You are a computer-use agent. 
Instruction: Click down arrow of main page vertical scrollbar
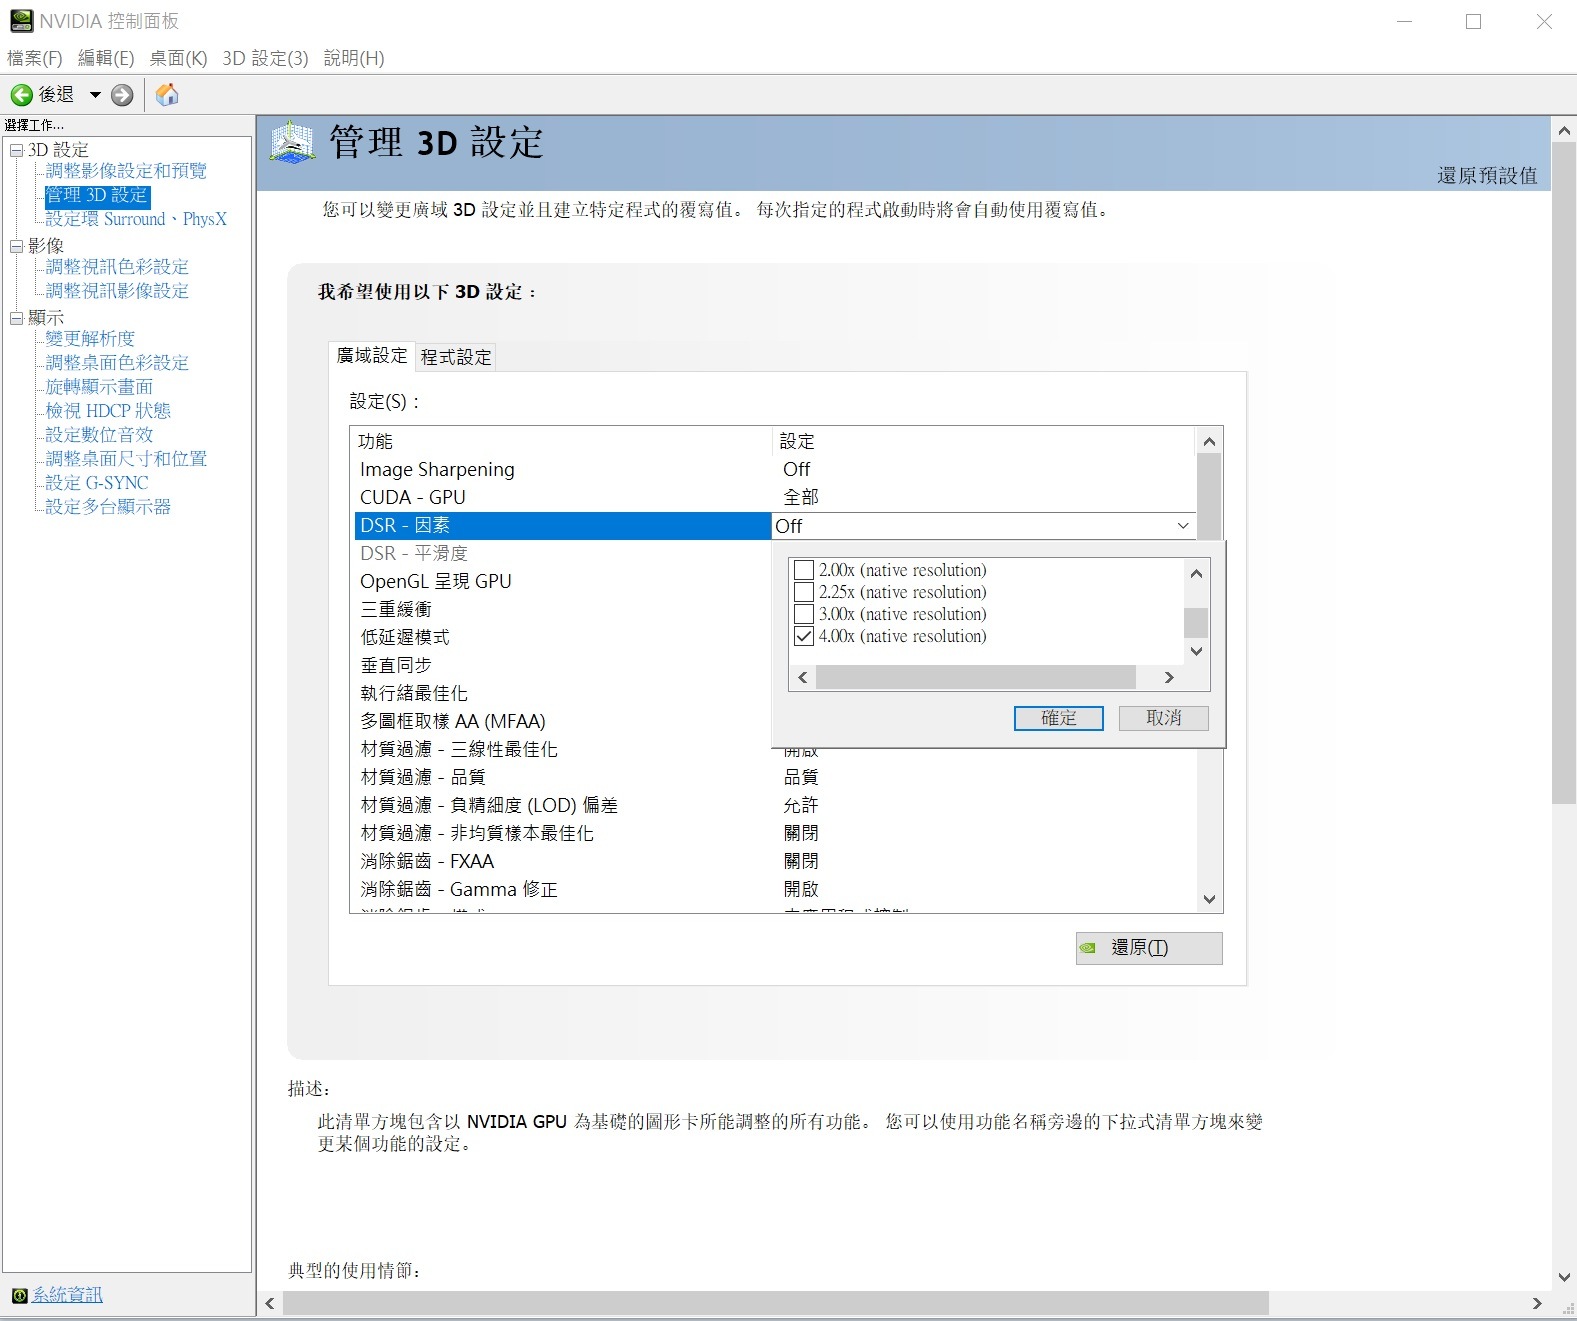coord(1564,1277)
